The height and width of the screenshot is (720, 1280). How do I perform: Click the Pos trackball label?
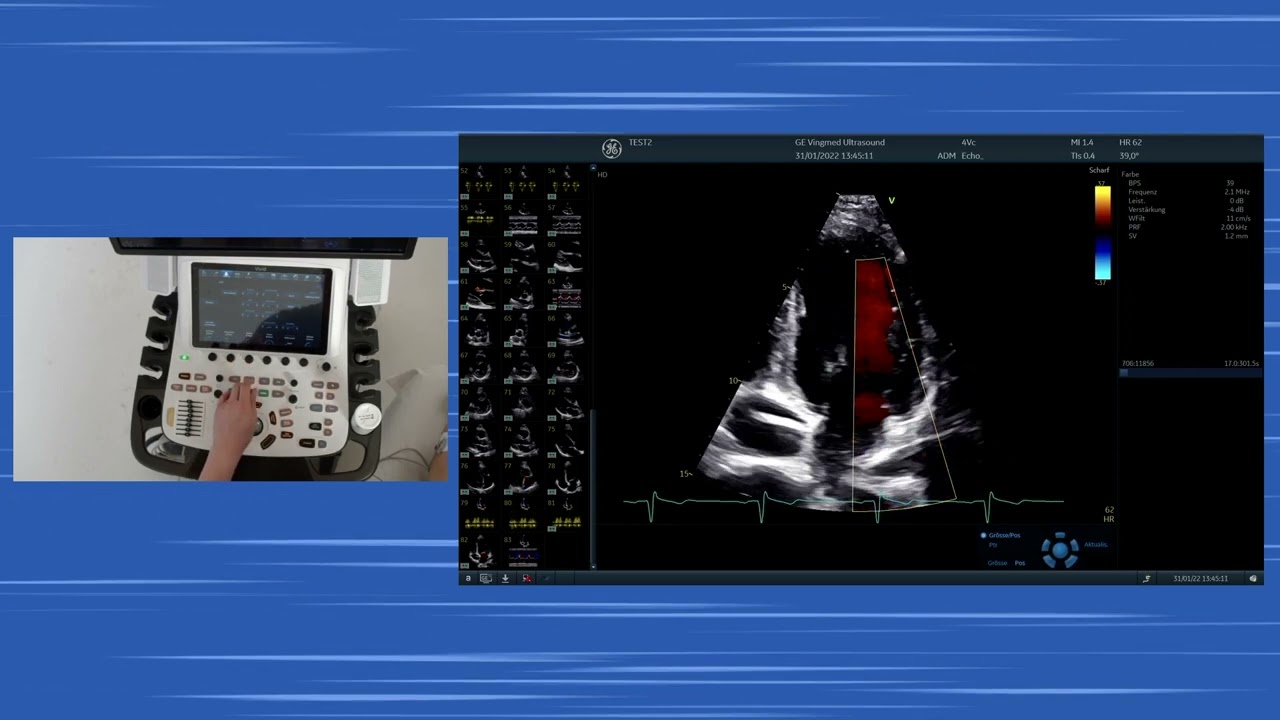pos(1020,563)
